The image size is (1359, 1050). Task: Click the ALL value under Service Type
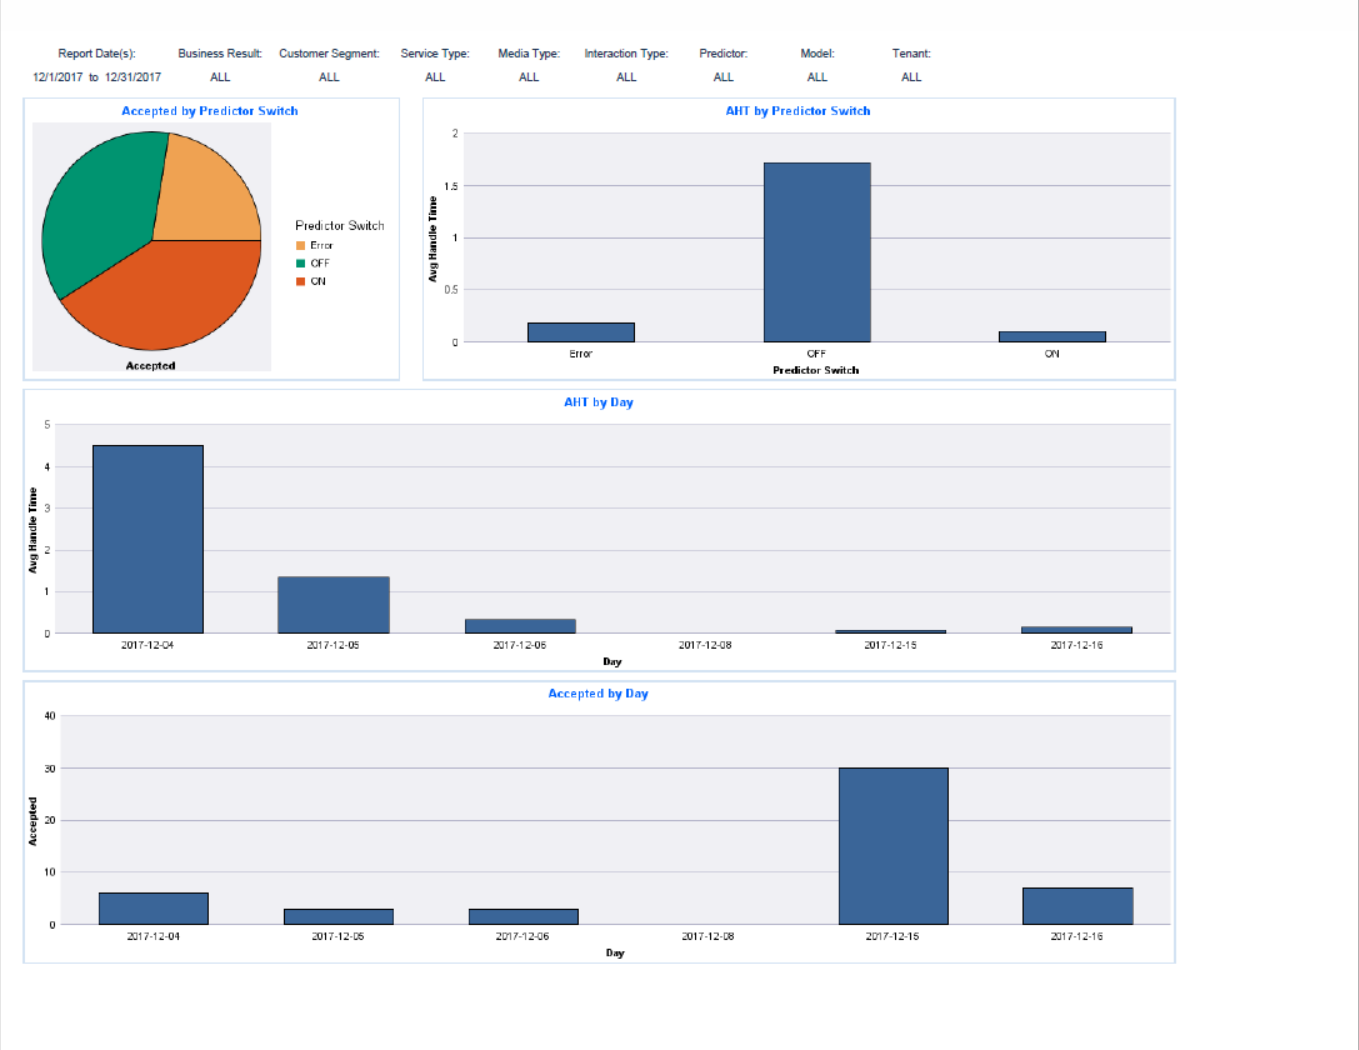click(435, 77)
